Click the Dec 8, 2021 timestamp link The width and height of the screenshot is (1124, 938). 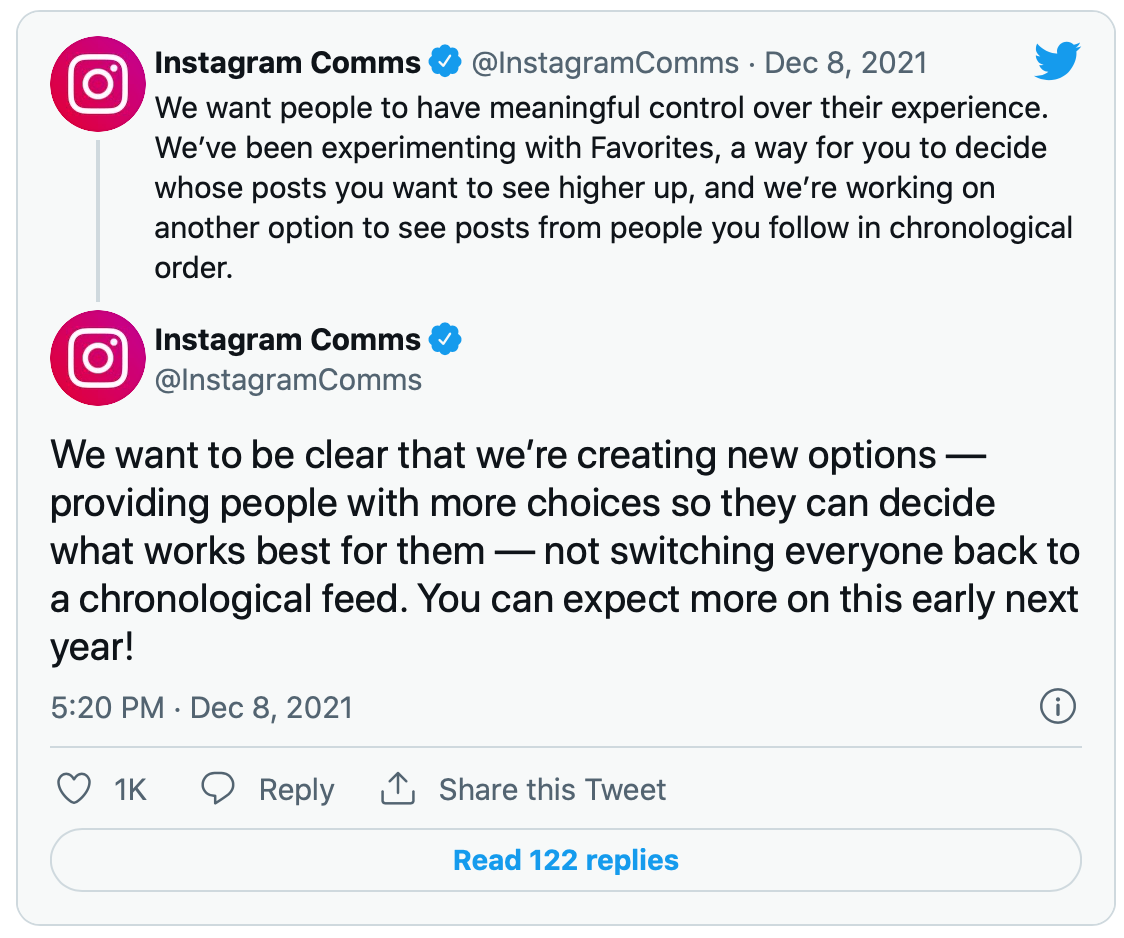pos(845,62)
